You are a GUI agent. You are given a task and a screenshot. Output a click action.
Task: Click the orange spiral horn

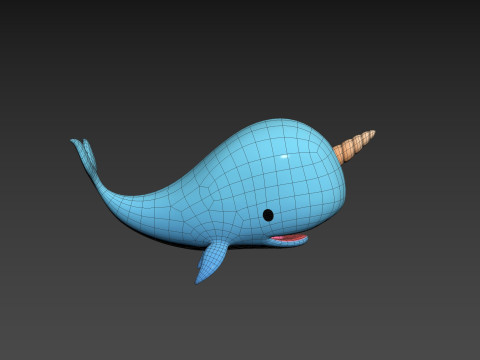click(x=354, y=147)
